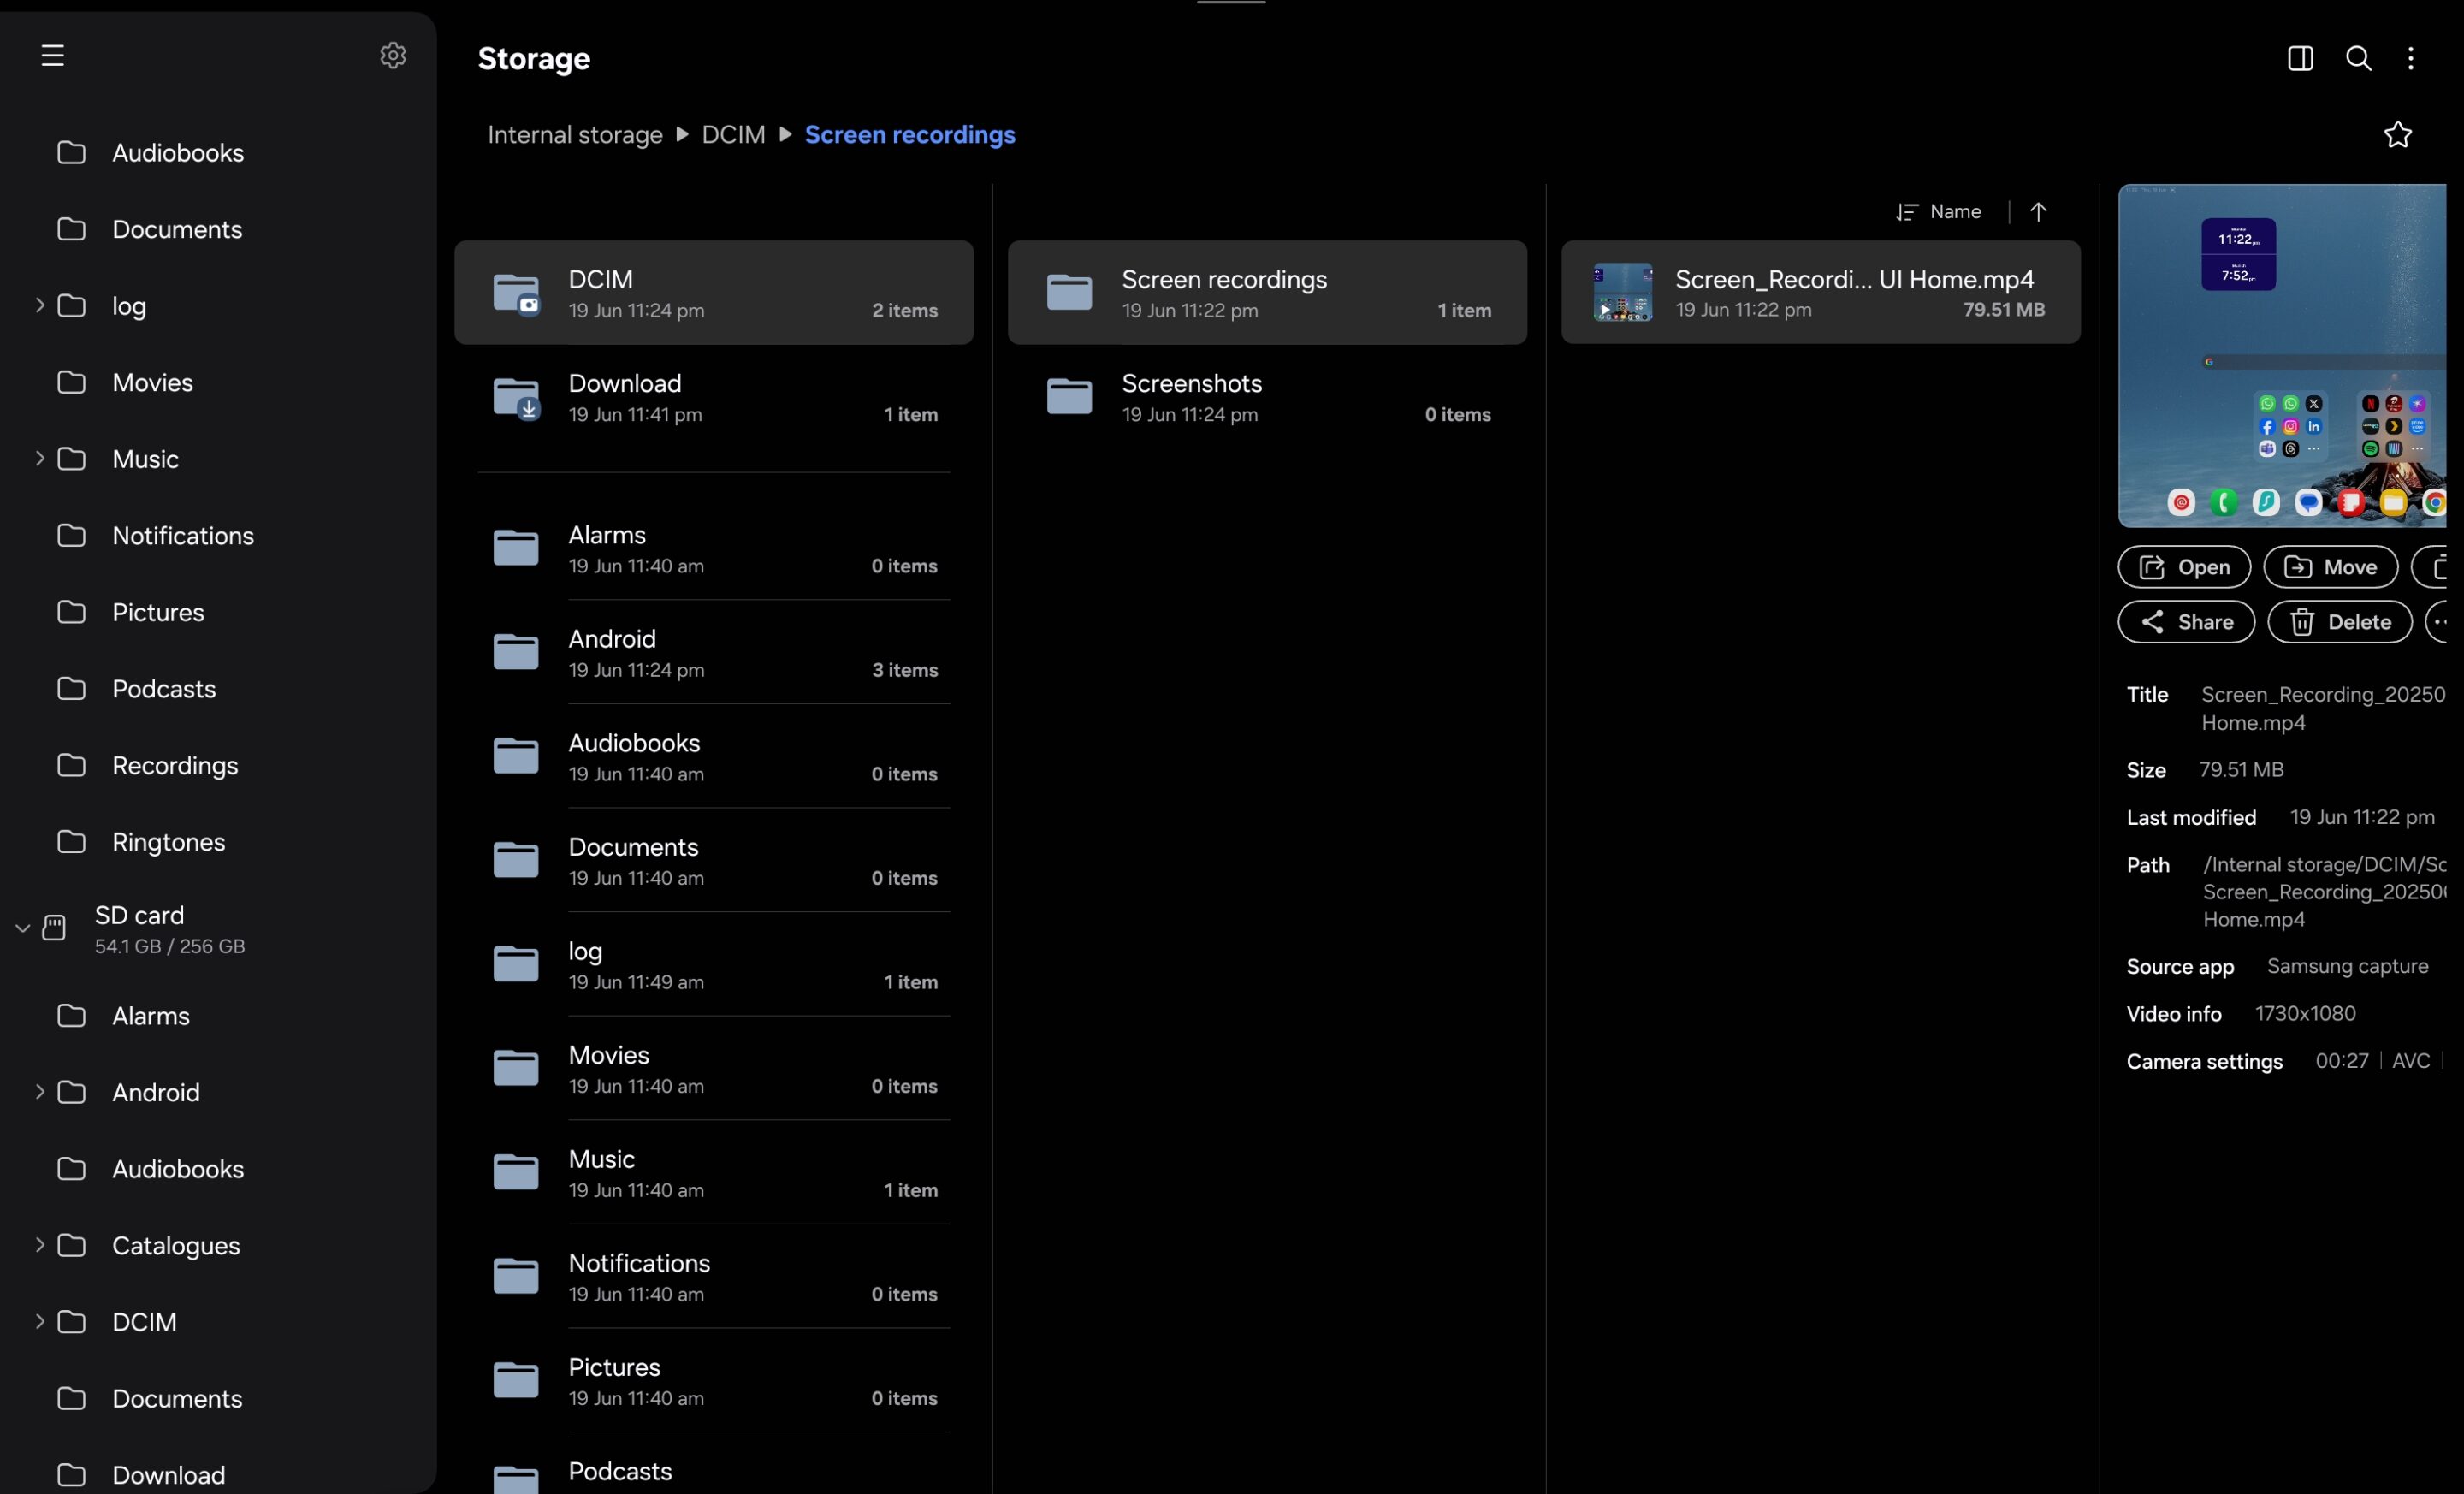Toggle the split view layout icon
The height and width of the screenshot is (1494, 2464).
point(2300,59)
